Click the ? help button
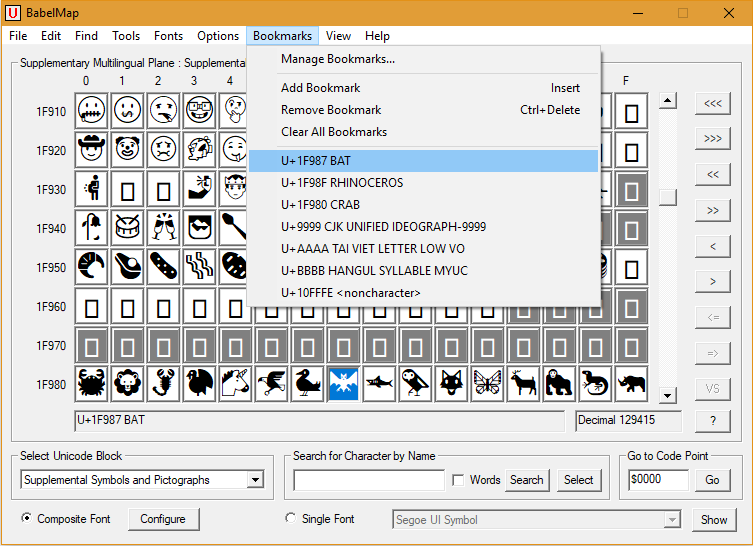The width and height of the screenshot is (753, 546). pyautogui.click(x=713, y=421)
